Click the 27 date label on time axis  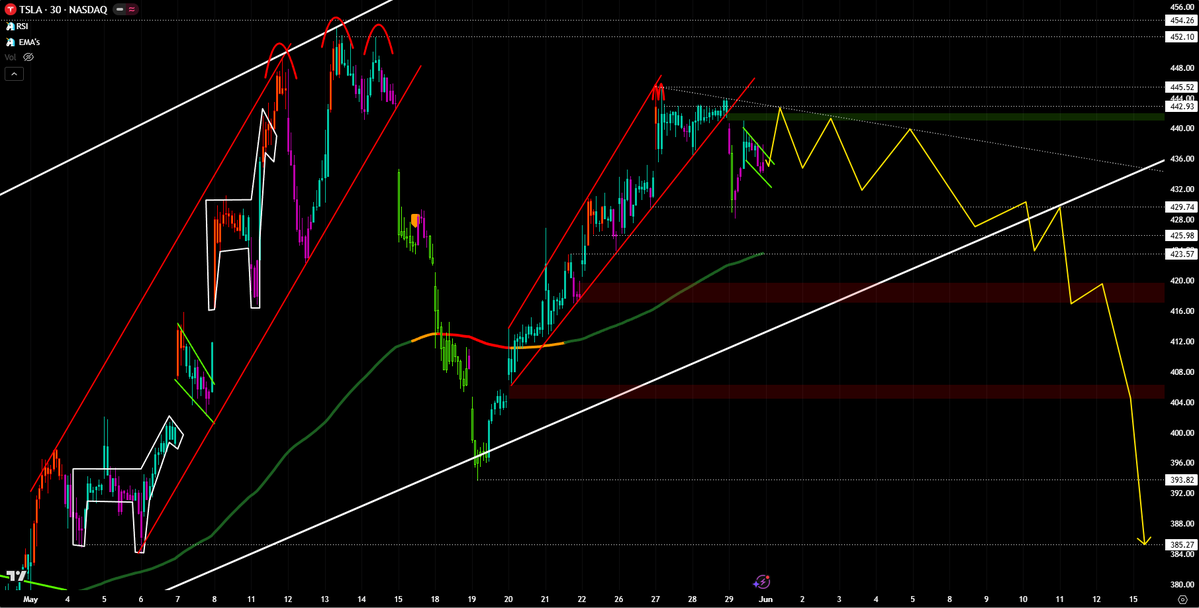point(655,600)
